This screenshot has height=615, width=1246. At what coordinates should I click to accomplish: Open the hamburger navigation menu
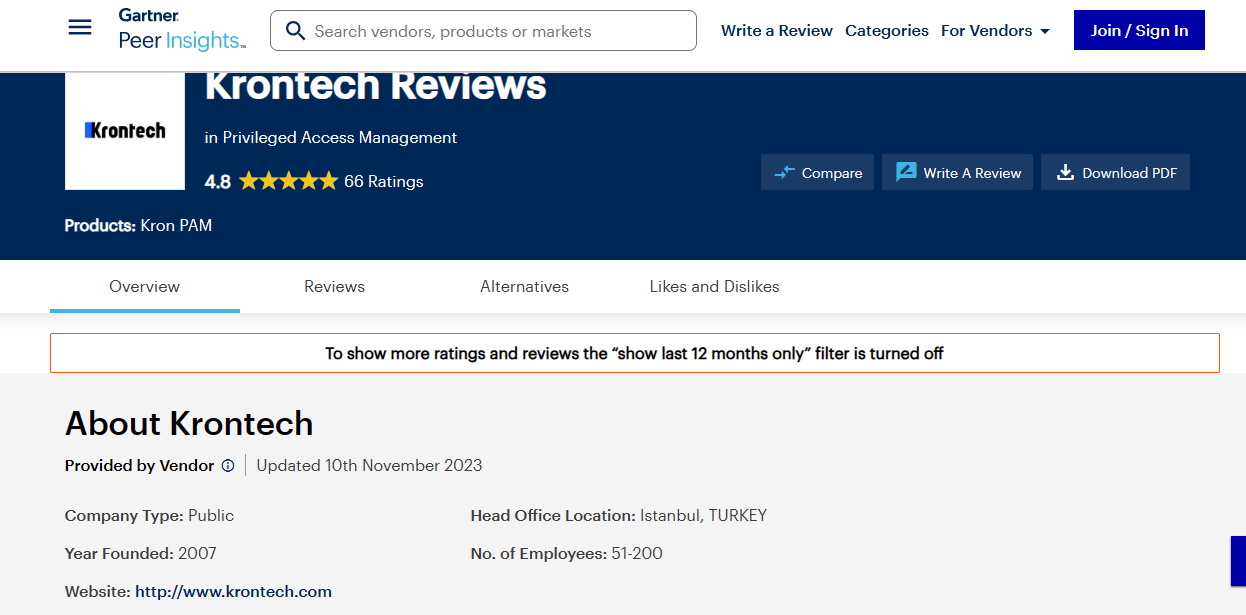[x=80, y=28]
